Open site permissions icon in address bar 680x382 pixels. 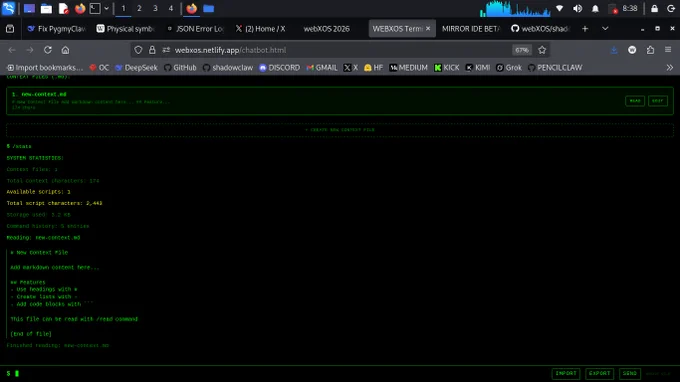166,50
